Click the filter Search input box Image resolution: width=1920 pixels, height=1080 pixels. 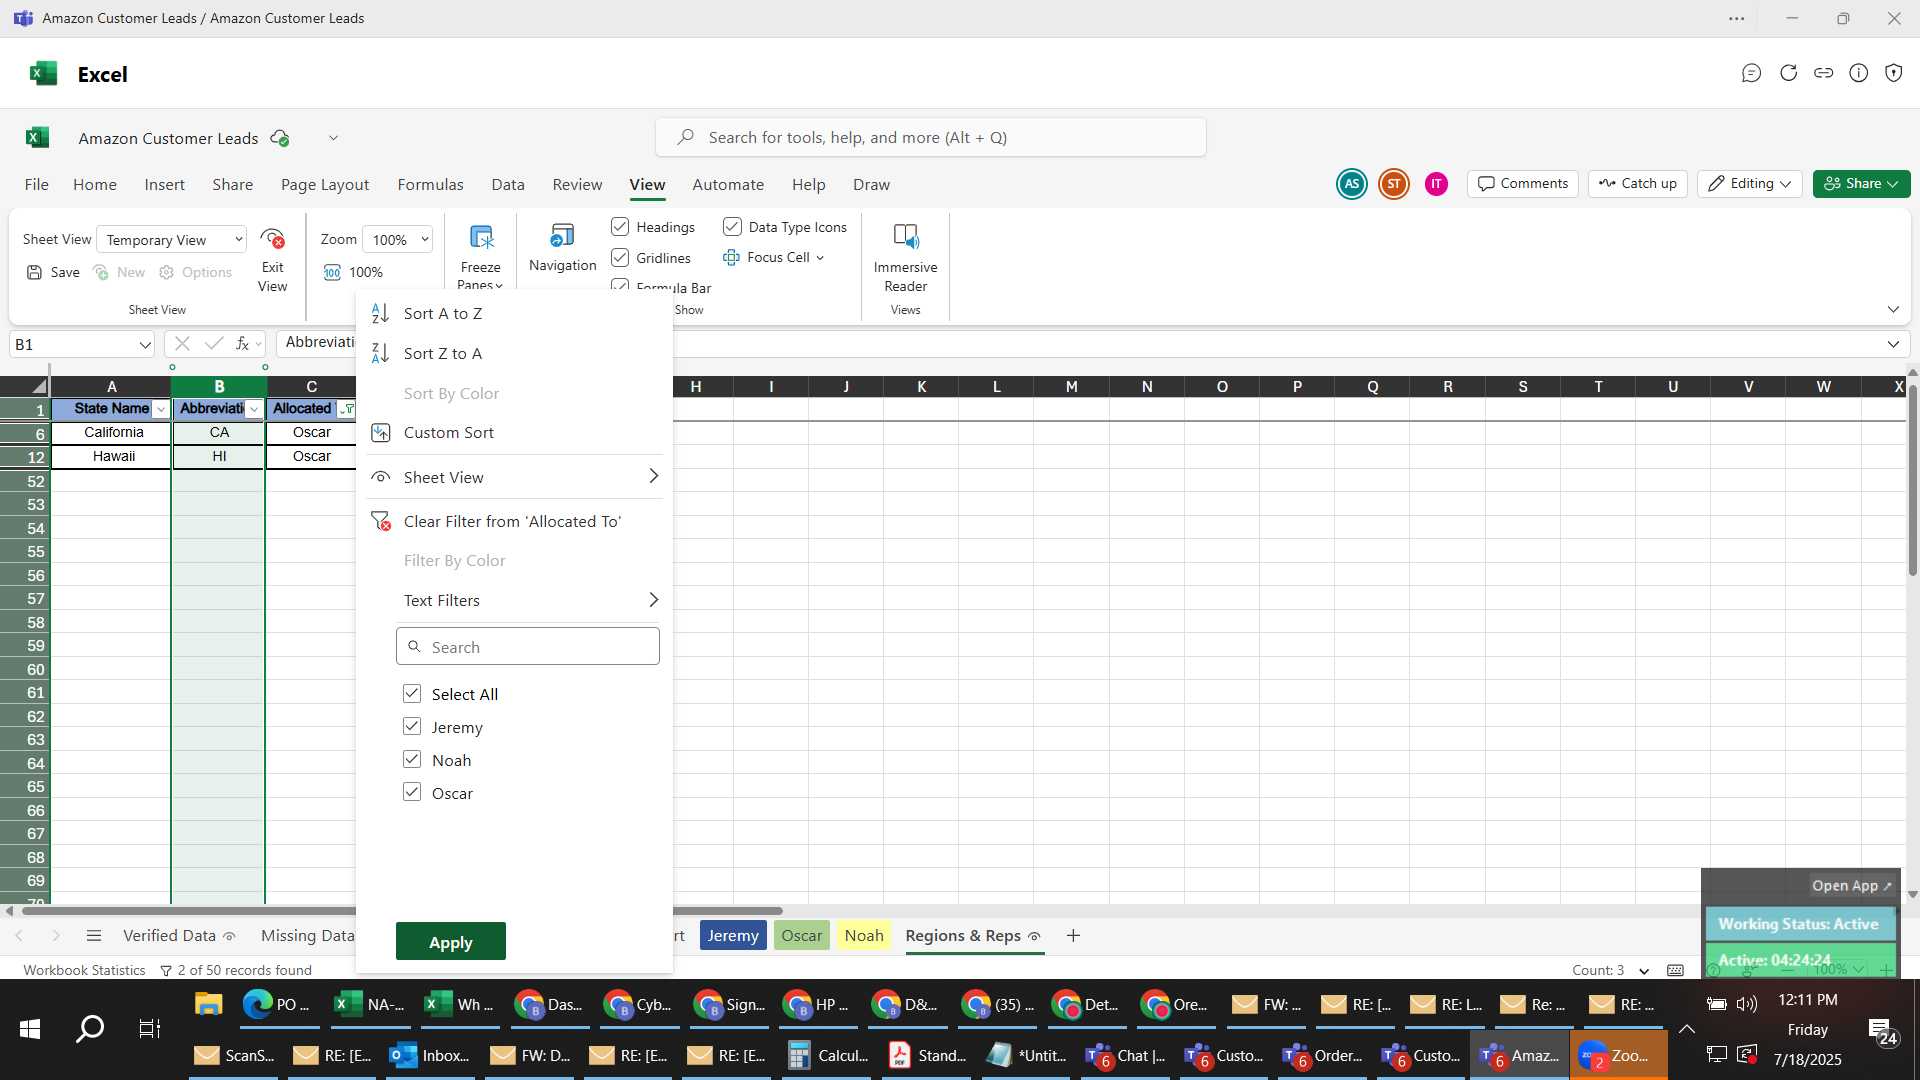pyautogui.click(x=528, y=646)
